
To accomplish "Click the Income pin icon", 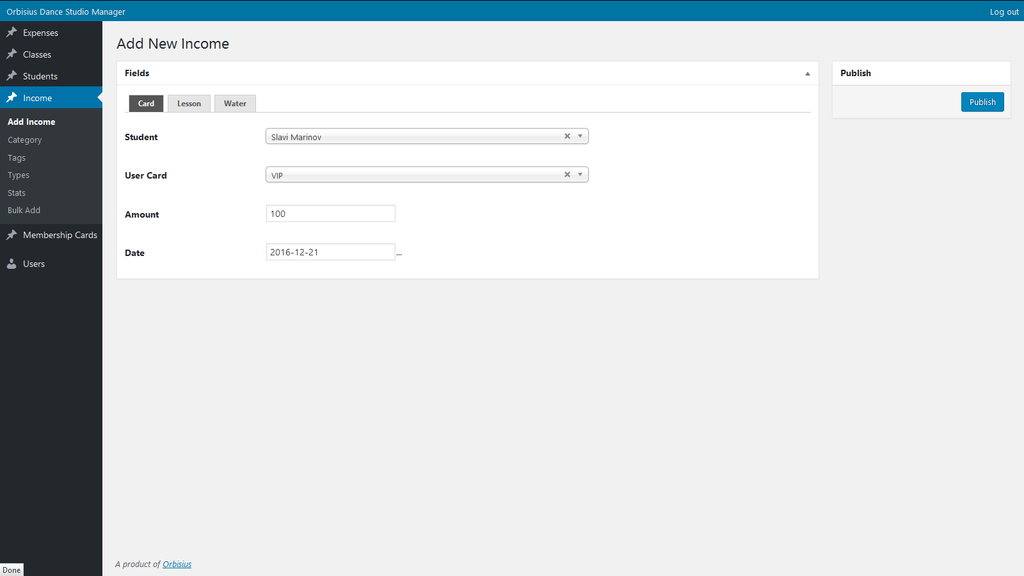I will click(x=12, y=97).
